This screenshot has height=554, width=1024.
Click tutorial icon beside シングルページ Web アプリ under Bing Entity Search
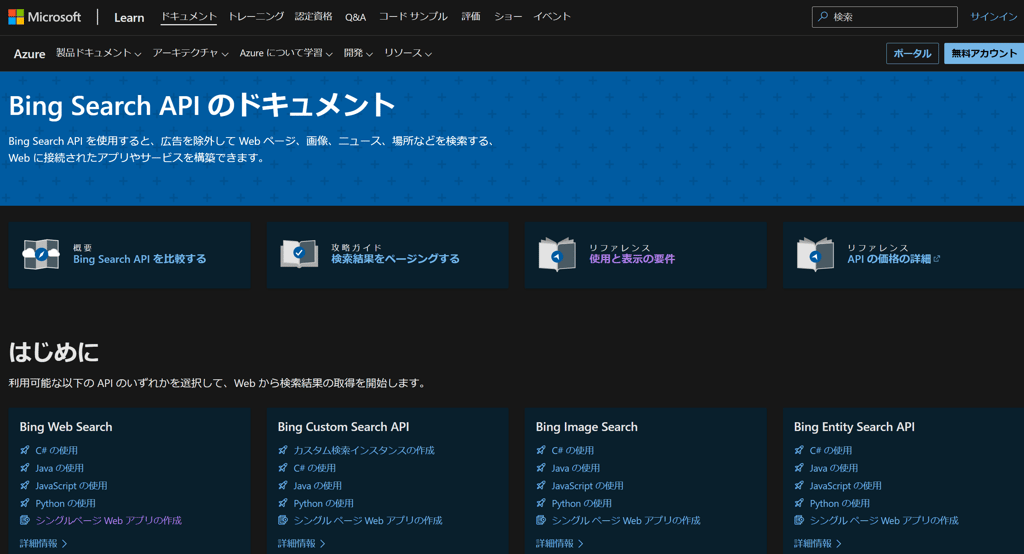[x=799, y=521]
